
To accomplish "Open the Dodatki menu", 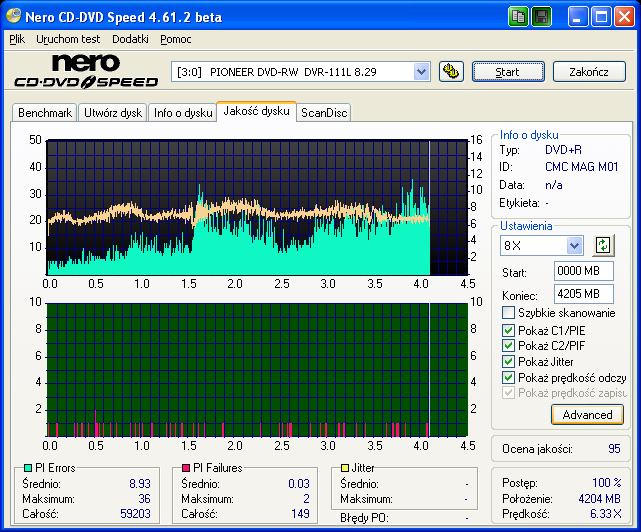I will click(x=130, y=39).
